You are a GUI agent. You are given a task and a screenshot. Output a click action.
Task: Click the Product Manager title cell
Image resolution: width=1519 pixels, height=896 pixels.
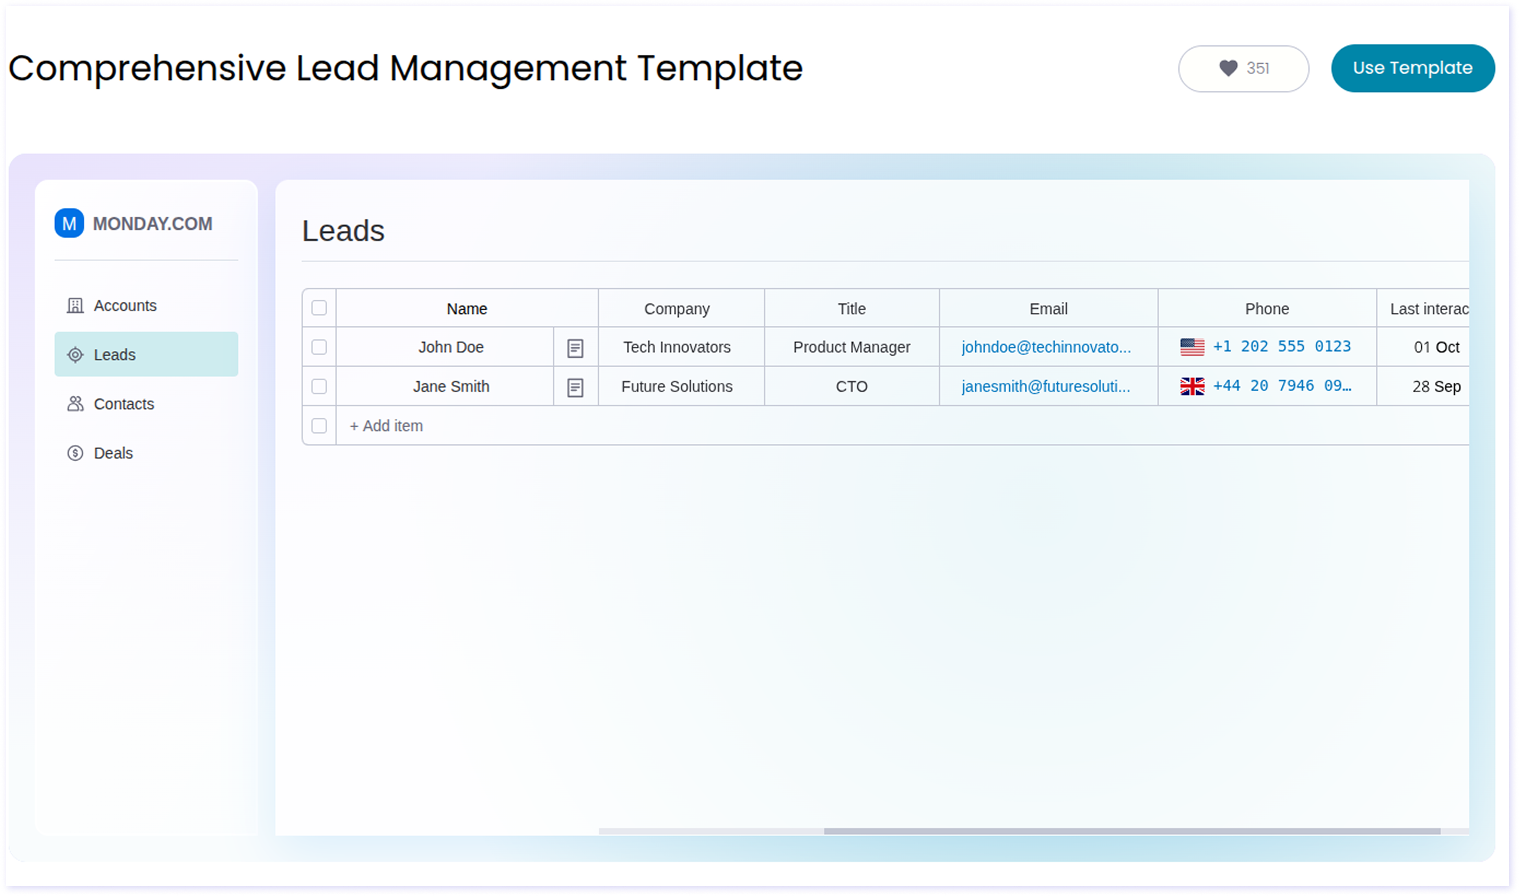coord(852,347)
